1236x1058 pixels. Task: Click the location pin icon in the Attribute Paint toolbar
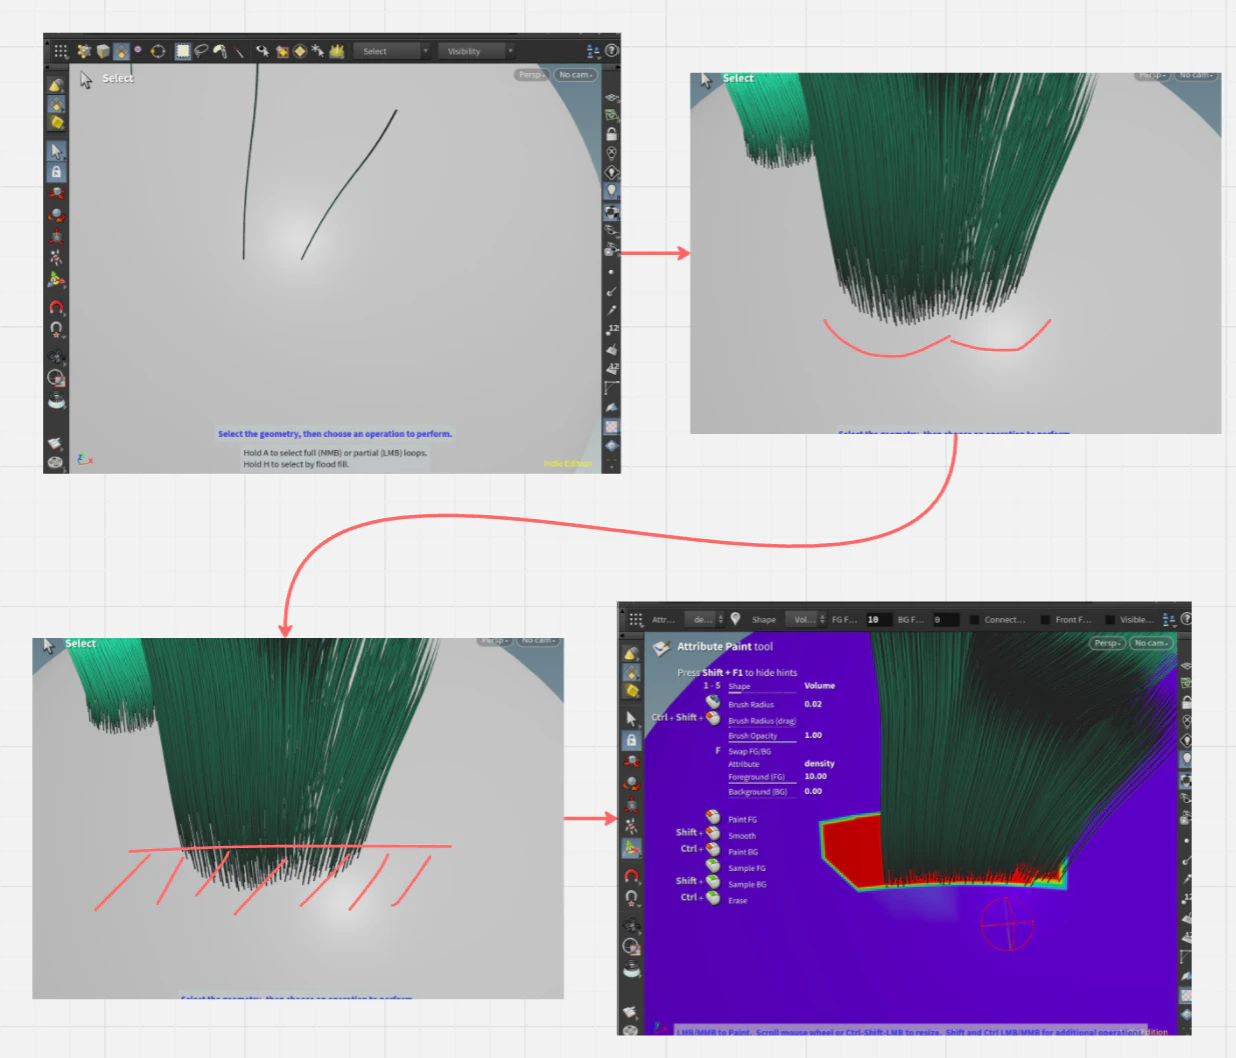[x=735, y=619]
